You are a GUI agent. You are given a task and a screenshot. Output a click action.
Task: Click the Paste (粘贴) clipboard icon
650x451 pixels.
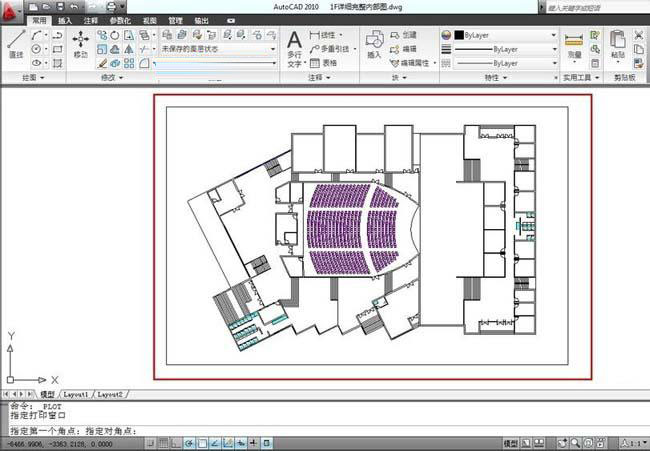click(618, 44)
